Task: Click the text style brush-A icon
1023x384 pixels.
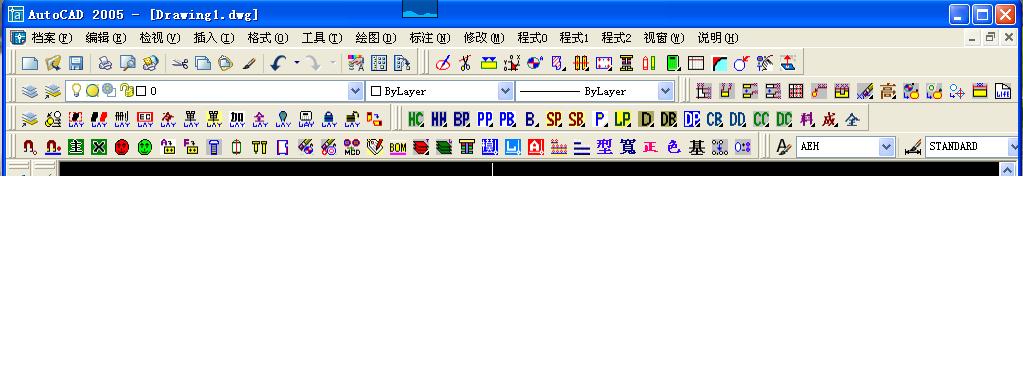Action: point(783,147)
